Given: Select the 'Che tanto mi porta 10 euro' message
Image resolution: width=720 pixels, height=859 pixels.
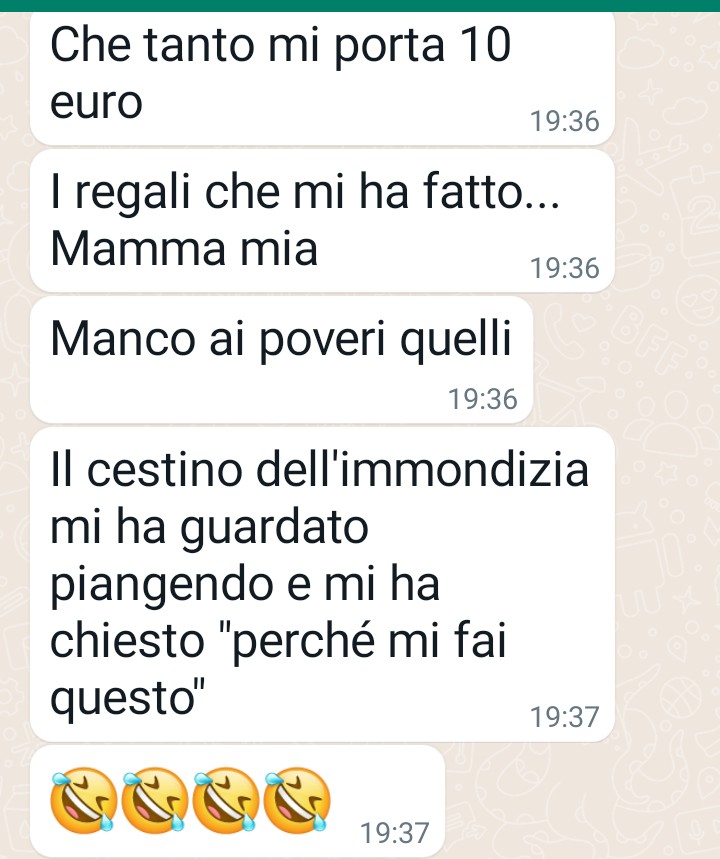Looking at the screenshot, I should [322, 77].
